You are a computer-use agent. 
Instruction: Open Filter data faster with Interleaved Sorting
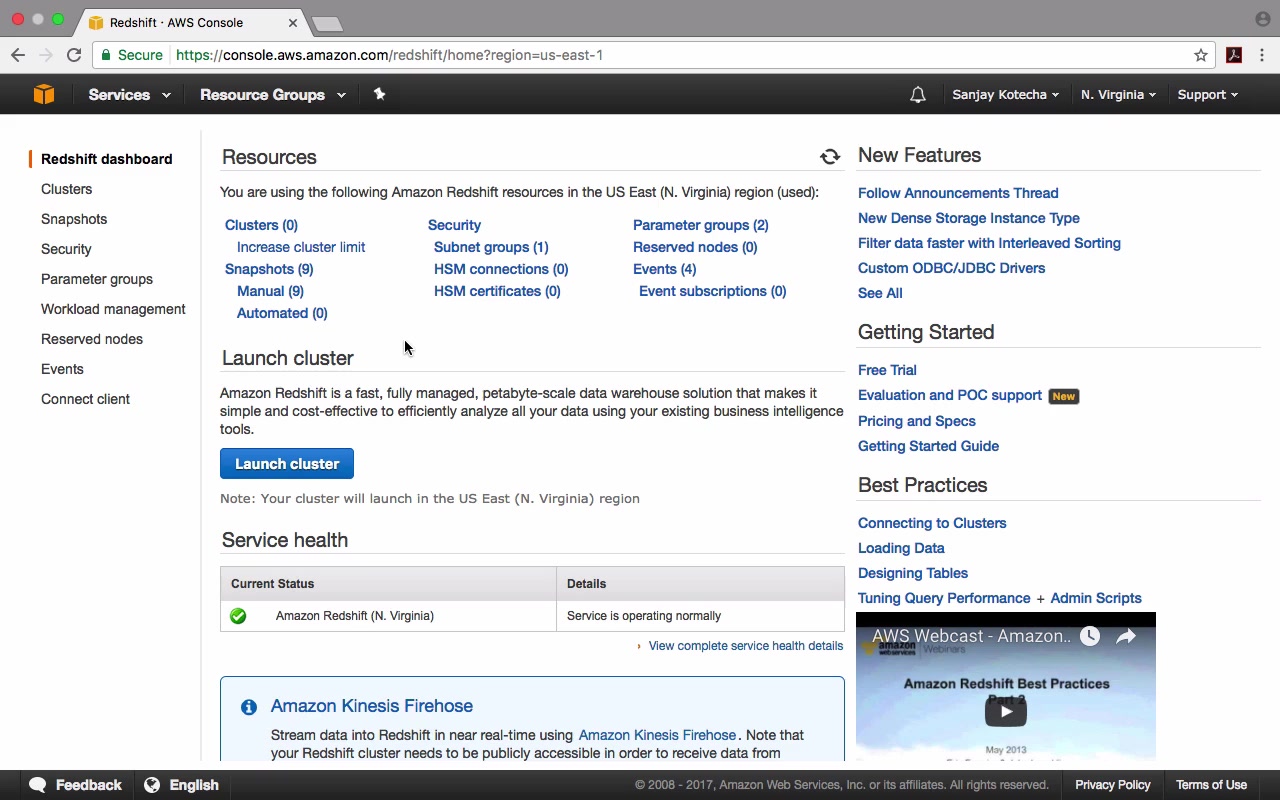pos(989,243)
